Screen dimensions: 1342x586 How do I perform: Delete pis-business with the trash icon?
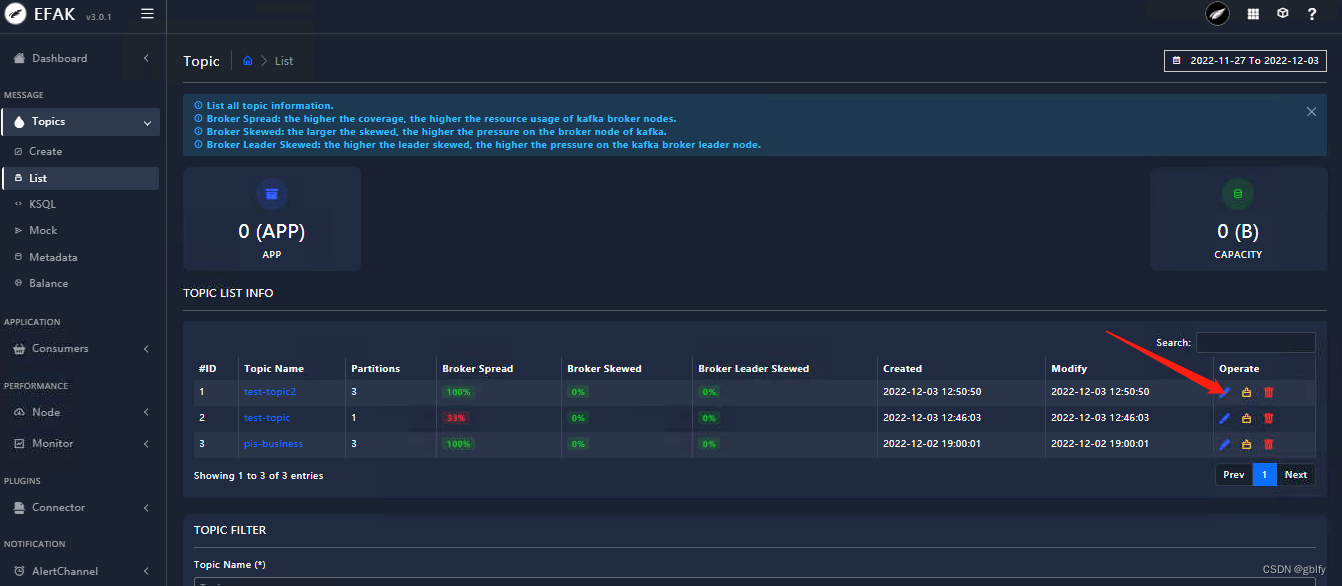pos(1268,444)
